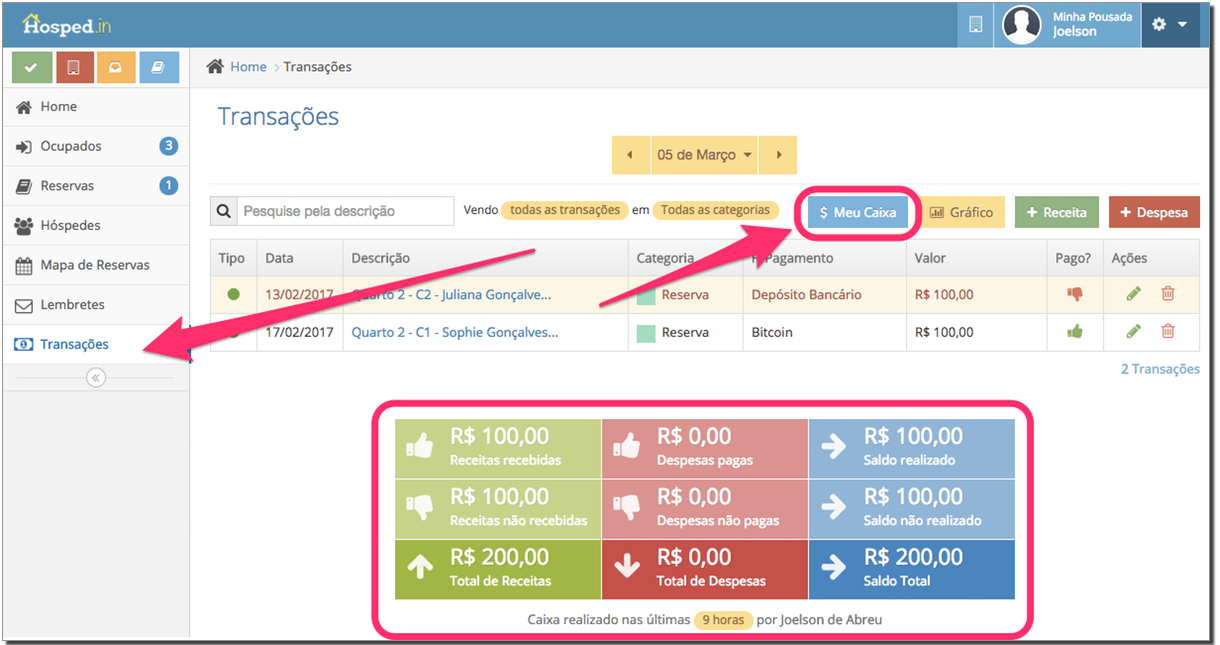This screenshot has width=1220, height=645.
Task: Go to Mapa de Reservas in sidebar
Action: click(95, 265)
